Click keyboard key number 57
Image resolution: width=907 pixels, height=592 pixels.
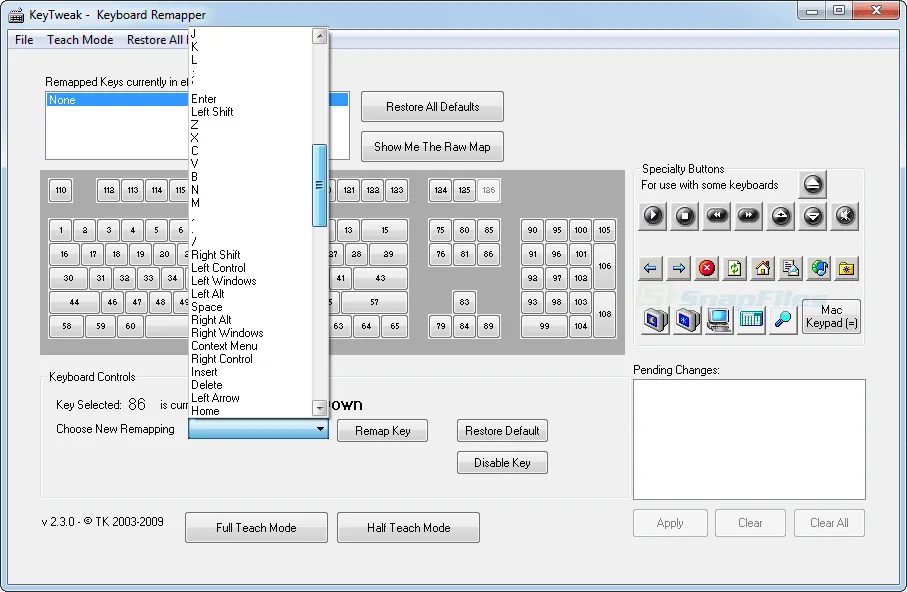[374, 302]
